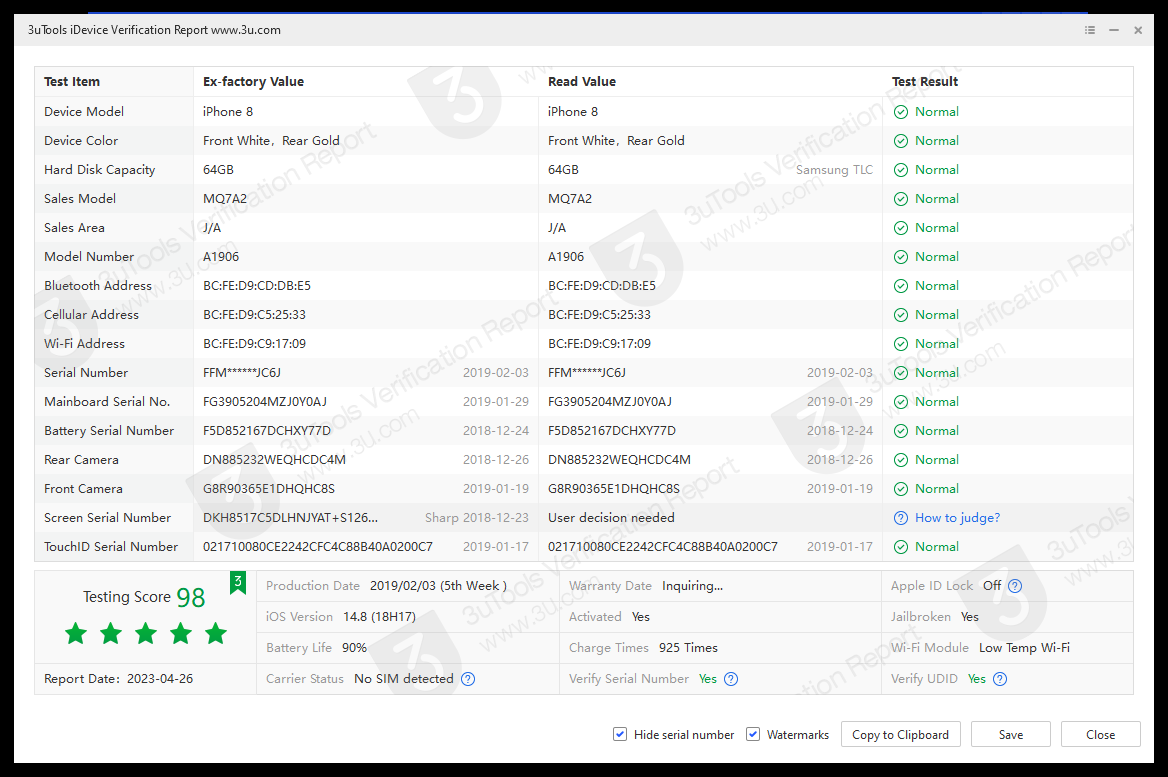Click the question icon before How to judge

coord(901,518)
